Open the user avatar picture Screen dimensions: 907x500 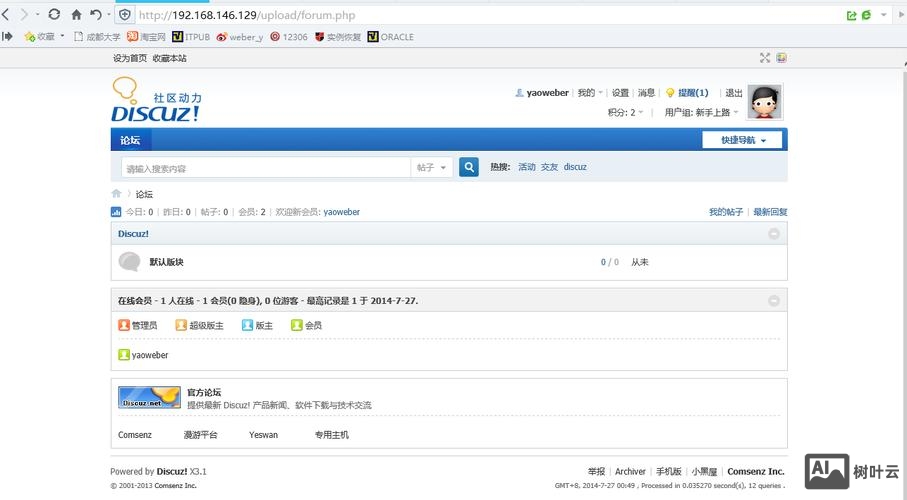(x=764, y=102)
